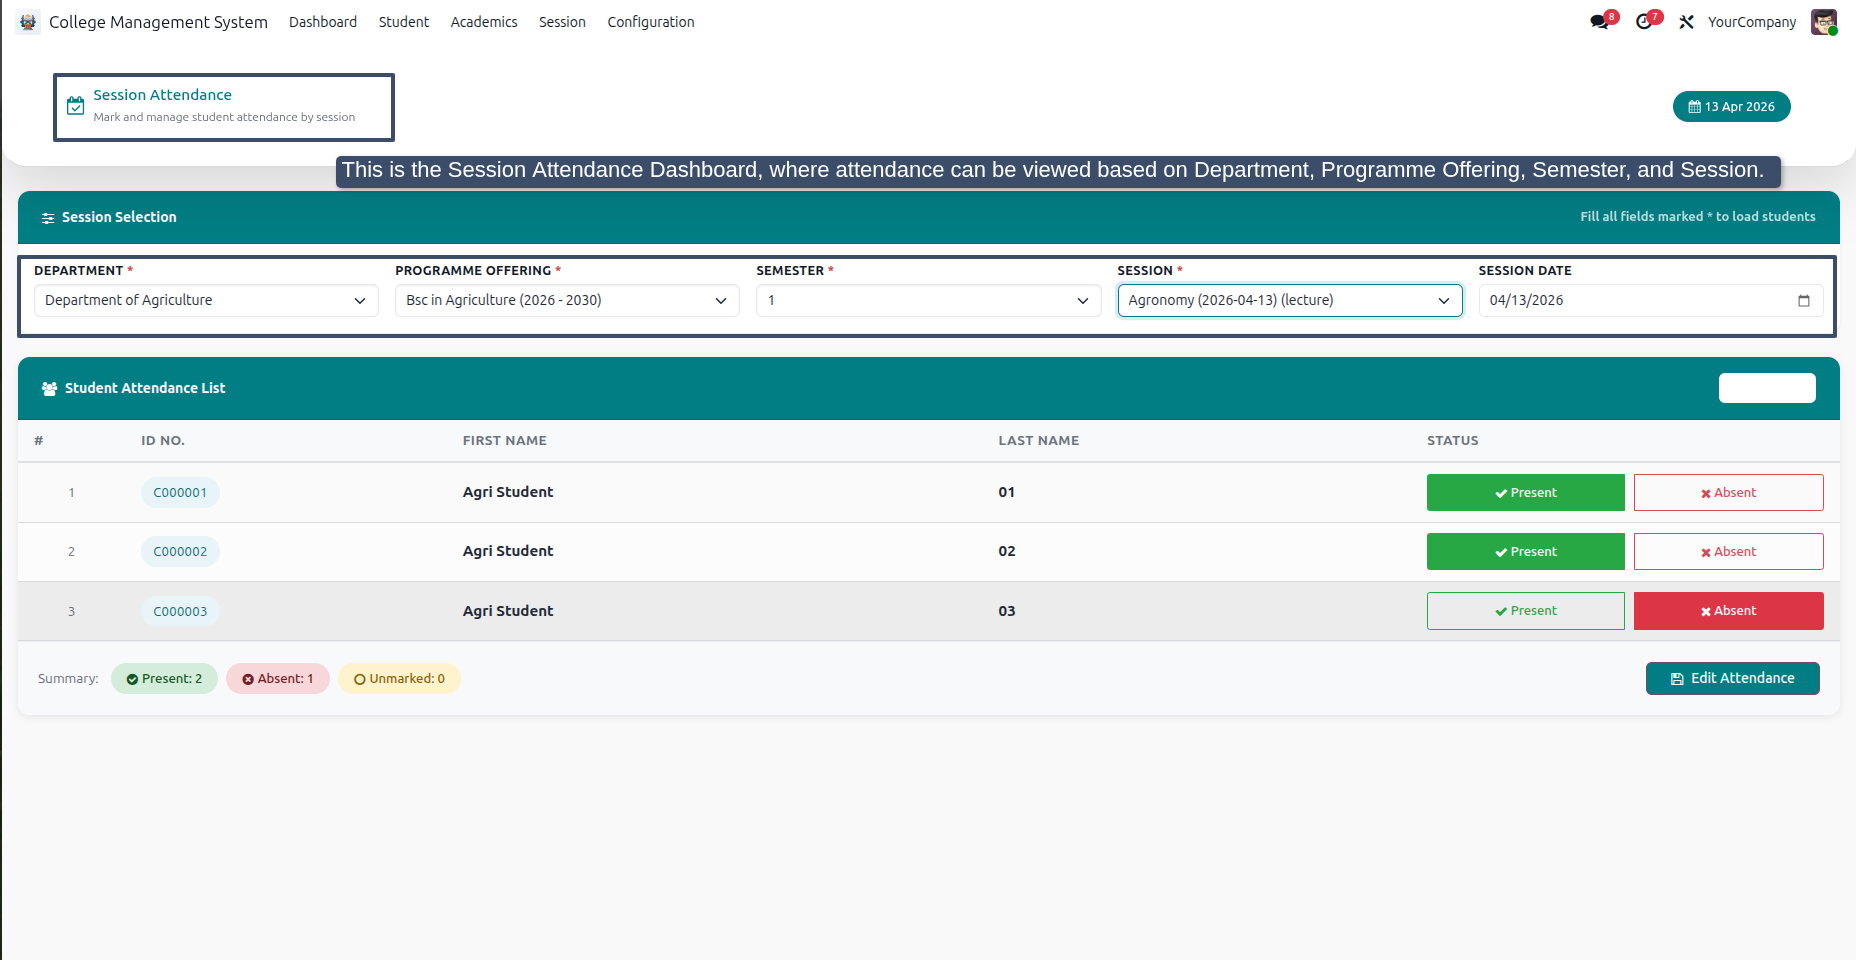Open the Academics menu

coord(484,22)
